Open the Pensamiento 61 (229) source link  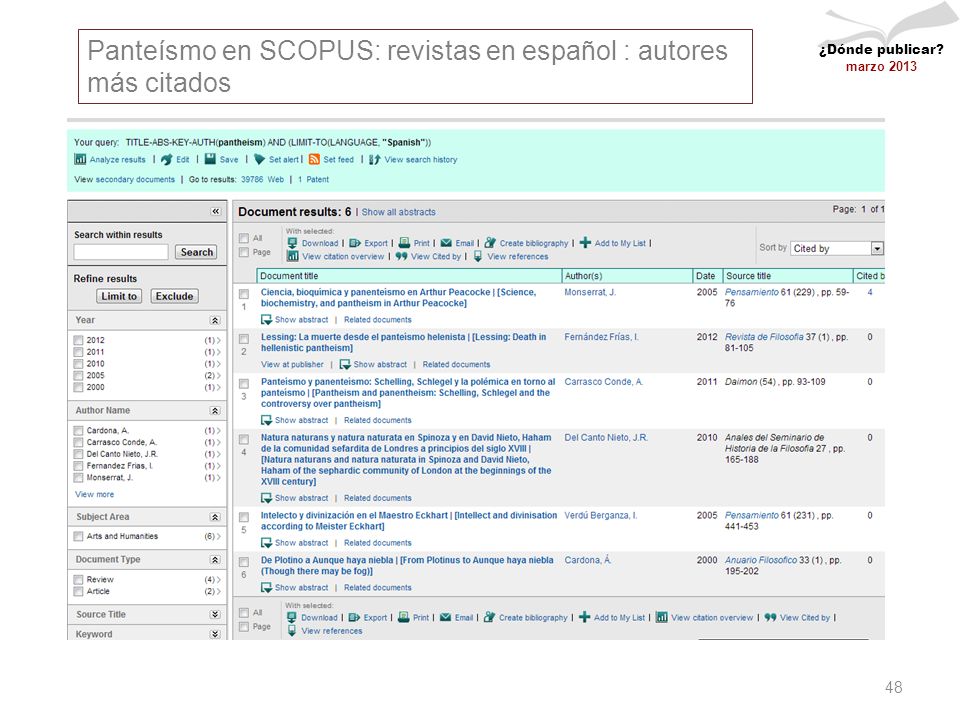pyautogui.click(x=752, y=293)
